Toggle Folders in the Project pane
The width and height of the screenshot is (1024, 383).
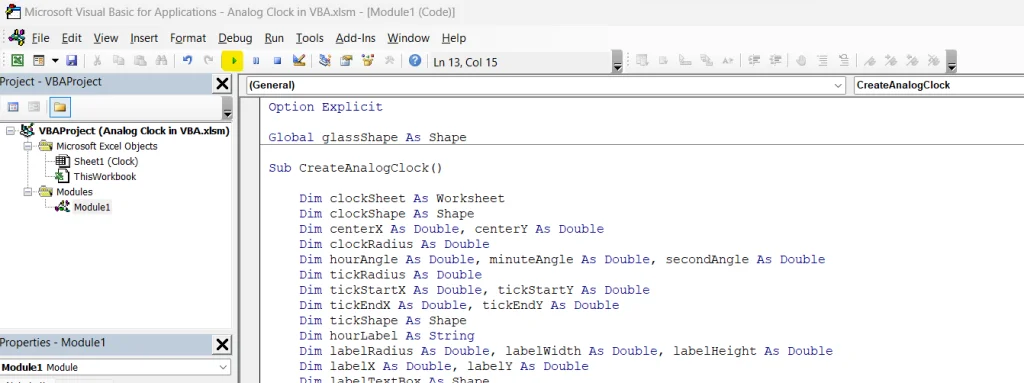coord(60,107)
